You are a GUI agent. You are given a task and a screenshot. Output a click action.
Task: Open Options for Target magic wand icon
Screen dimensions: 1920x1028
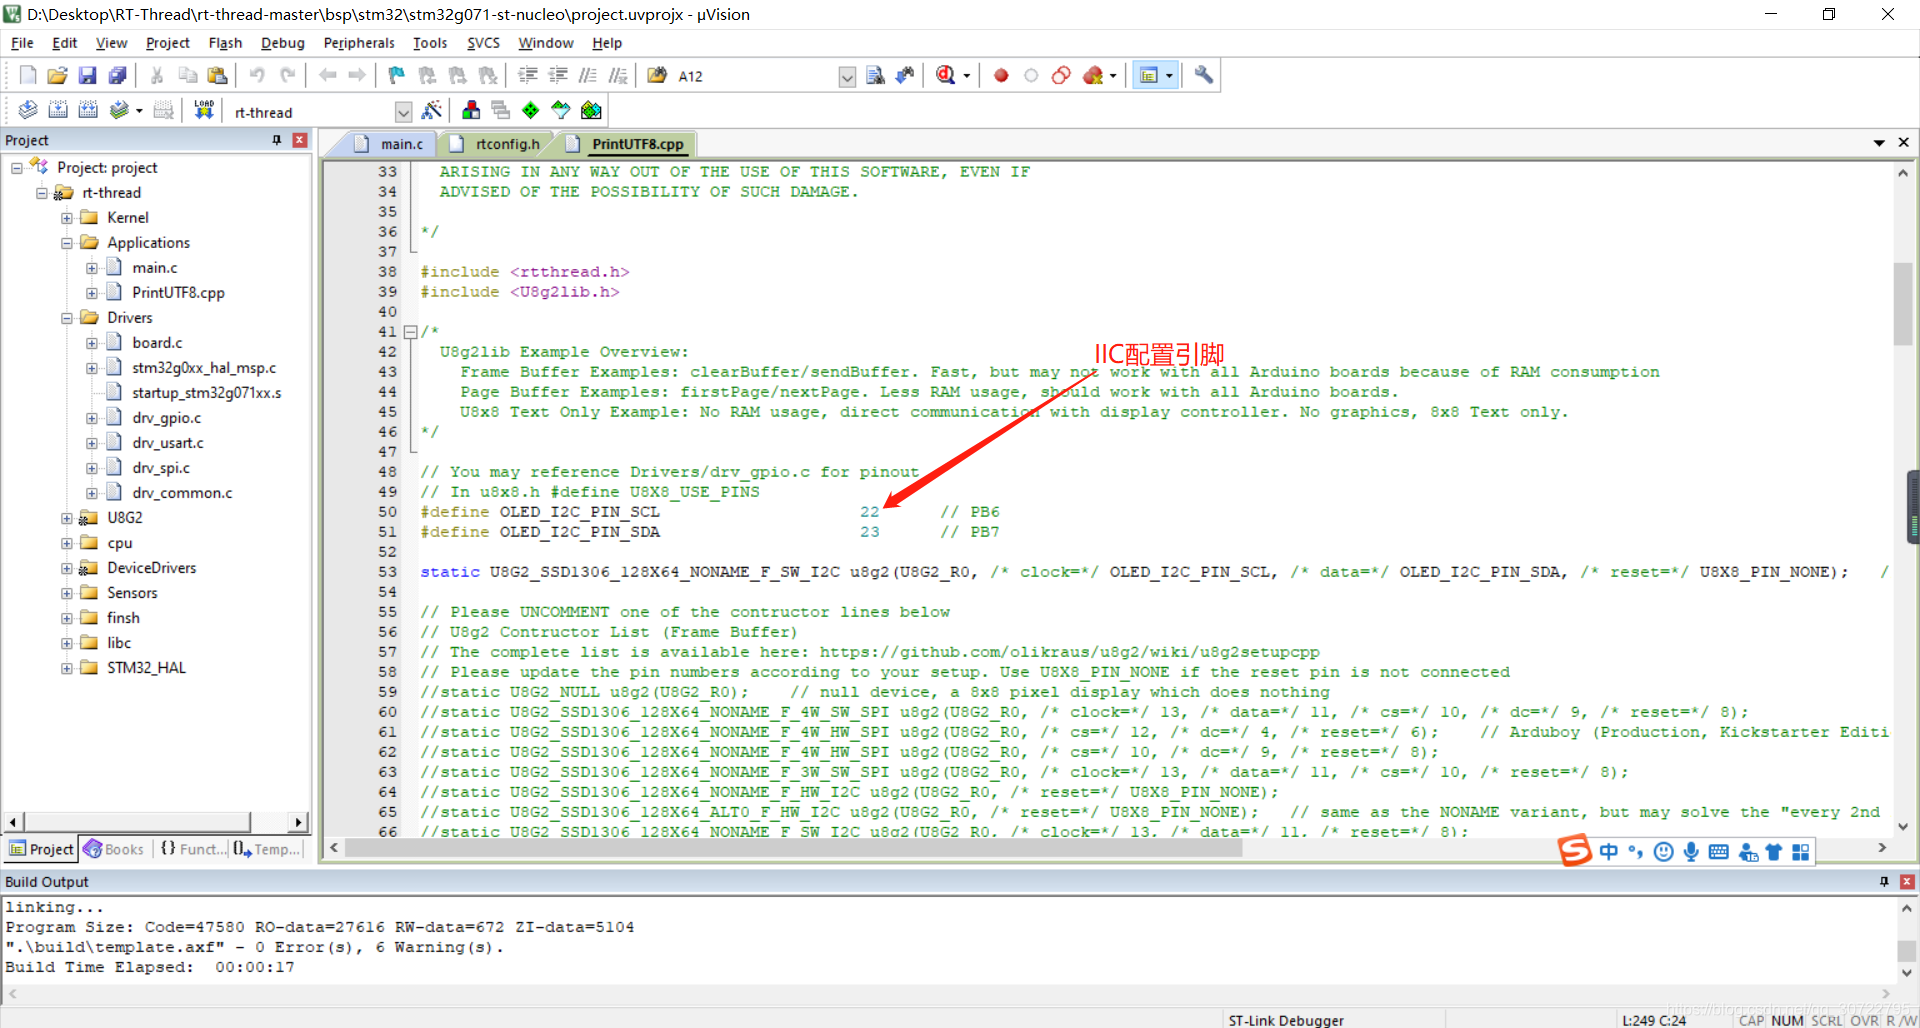point(432,110)
